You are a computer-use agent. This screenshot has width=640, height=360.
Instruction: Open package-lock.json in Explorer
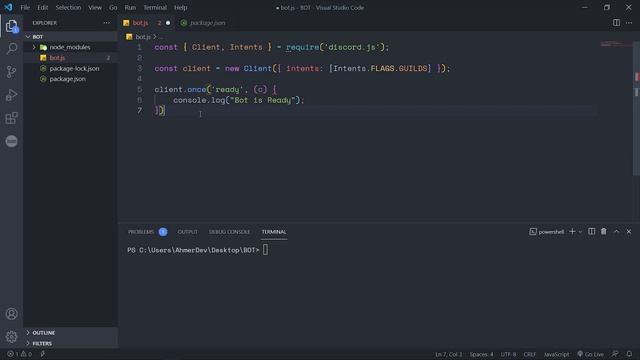click(70, 68)
